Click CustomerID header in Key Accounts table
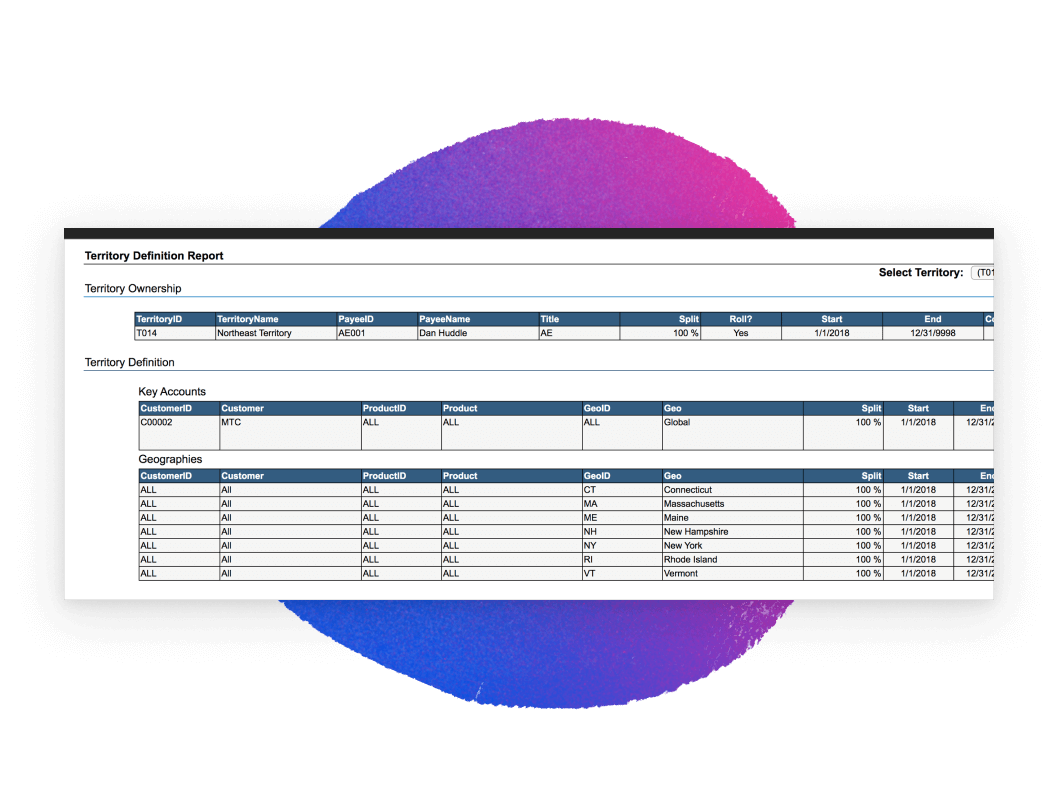This screenshot has height=807, width=1058. click(x=179, y=408)
